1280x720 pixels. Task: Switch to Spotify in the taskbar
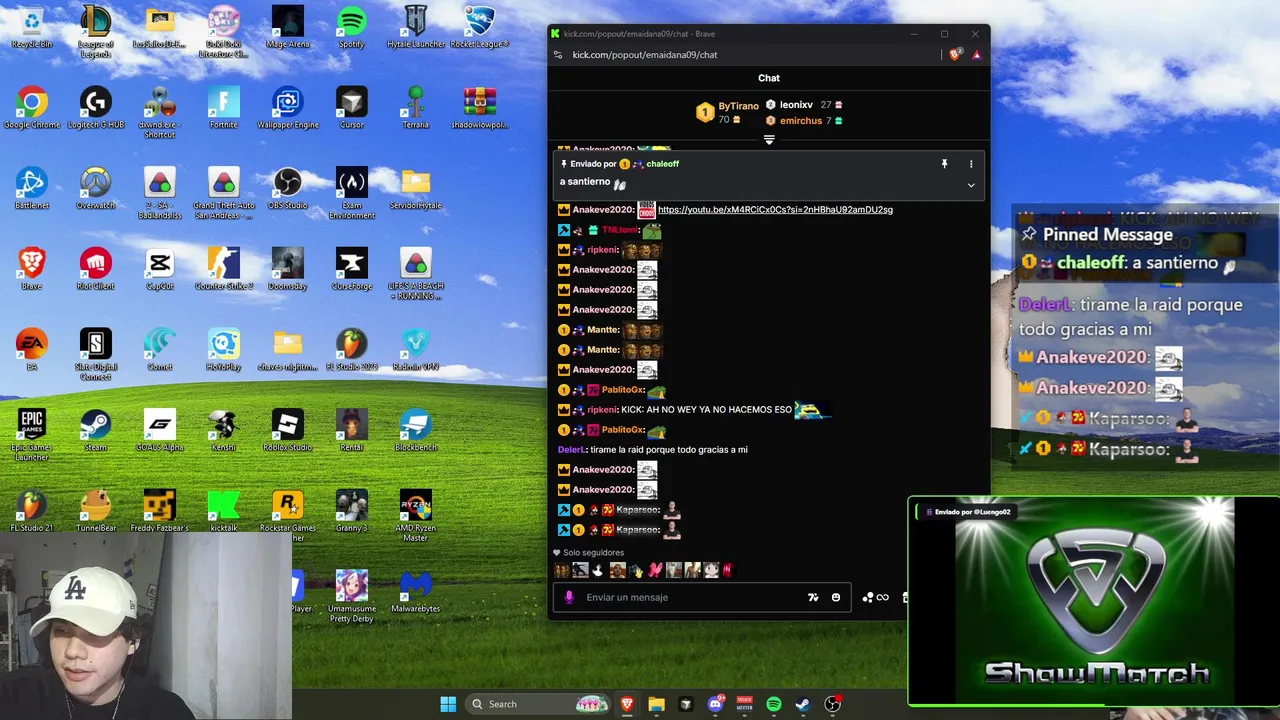[774, 704]
